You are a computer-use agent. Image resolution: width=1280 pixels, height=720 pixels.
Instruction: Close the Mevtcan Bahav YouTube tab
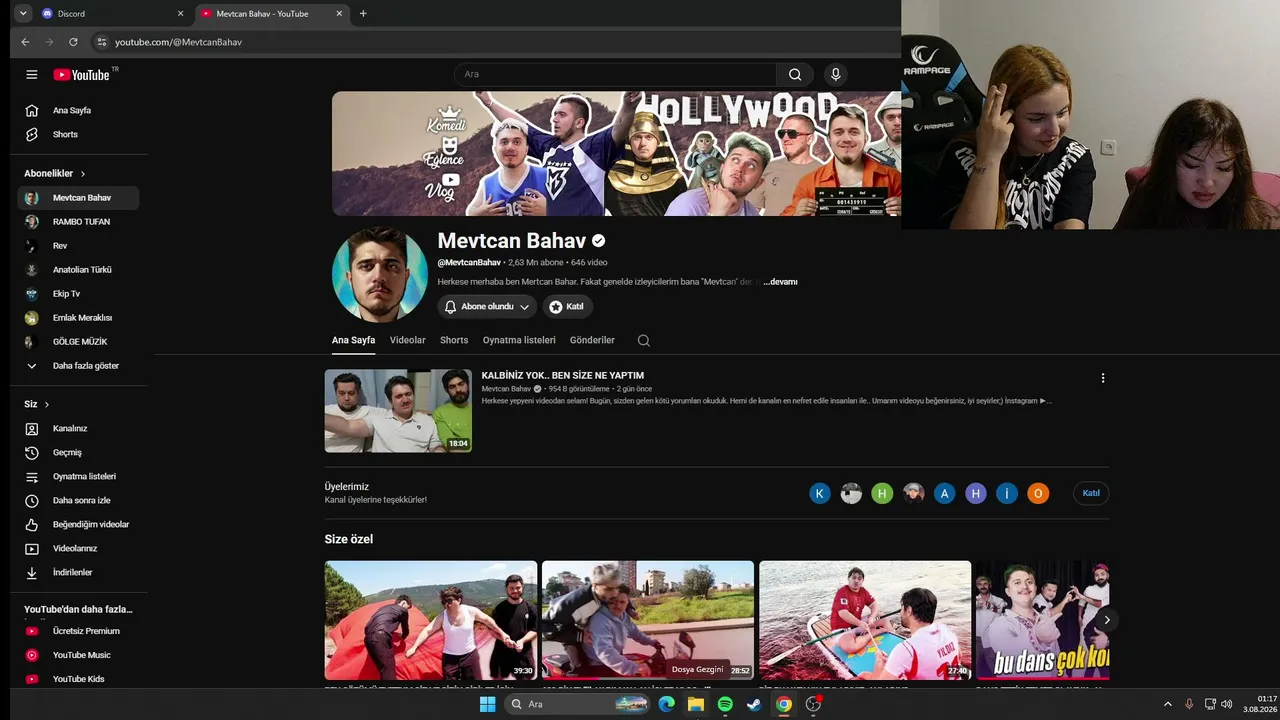coord(339,14)
